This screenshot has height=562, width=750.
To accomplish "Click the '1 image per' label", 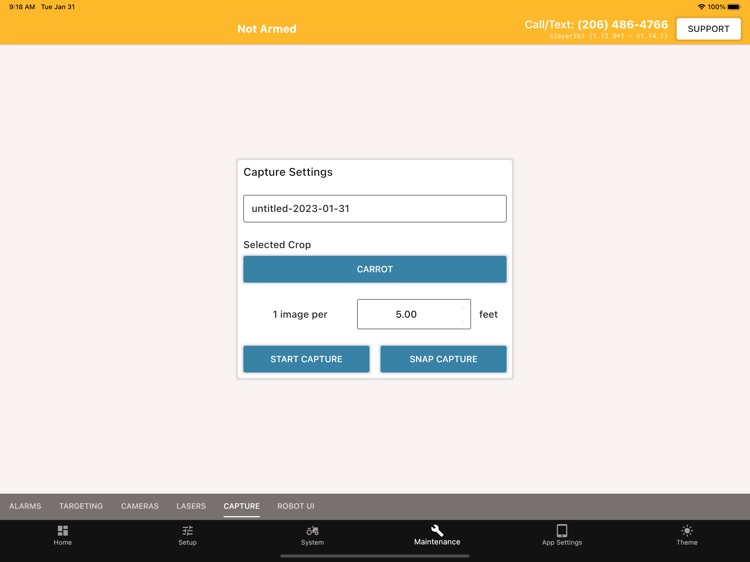I will (300, 314).
